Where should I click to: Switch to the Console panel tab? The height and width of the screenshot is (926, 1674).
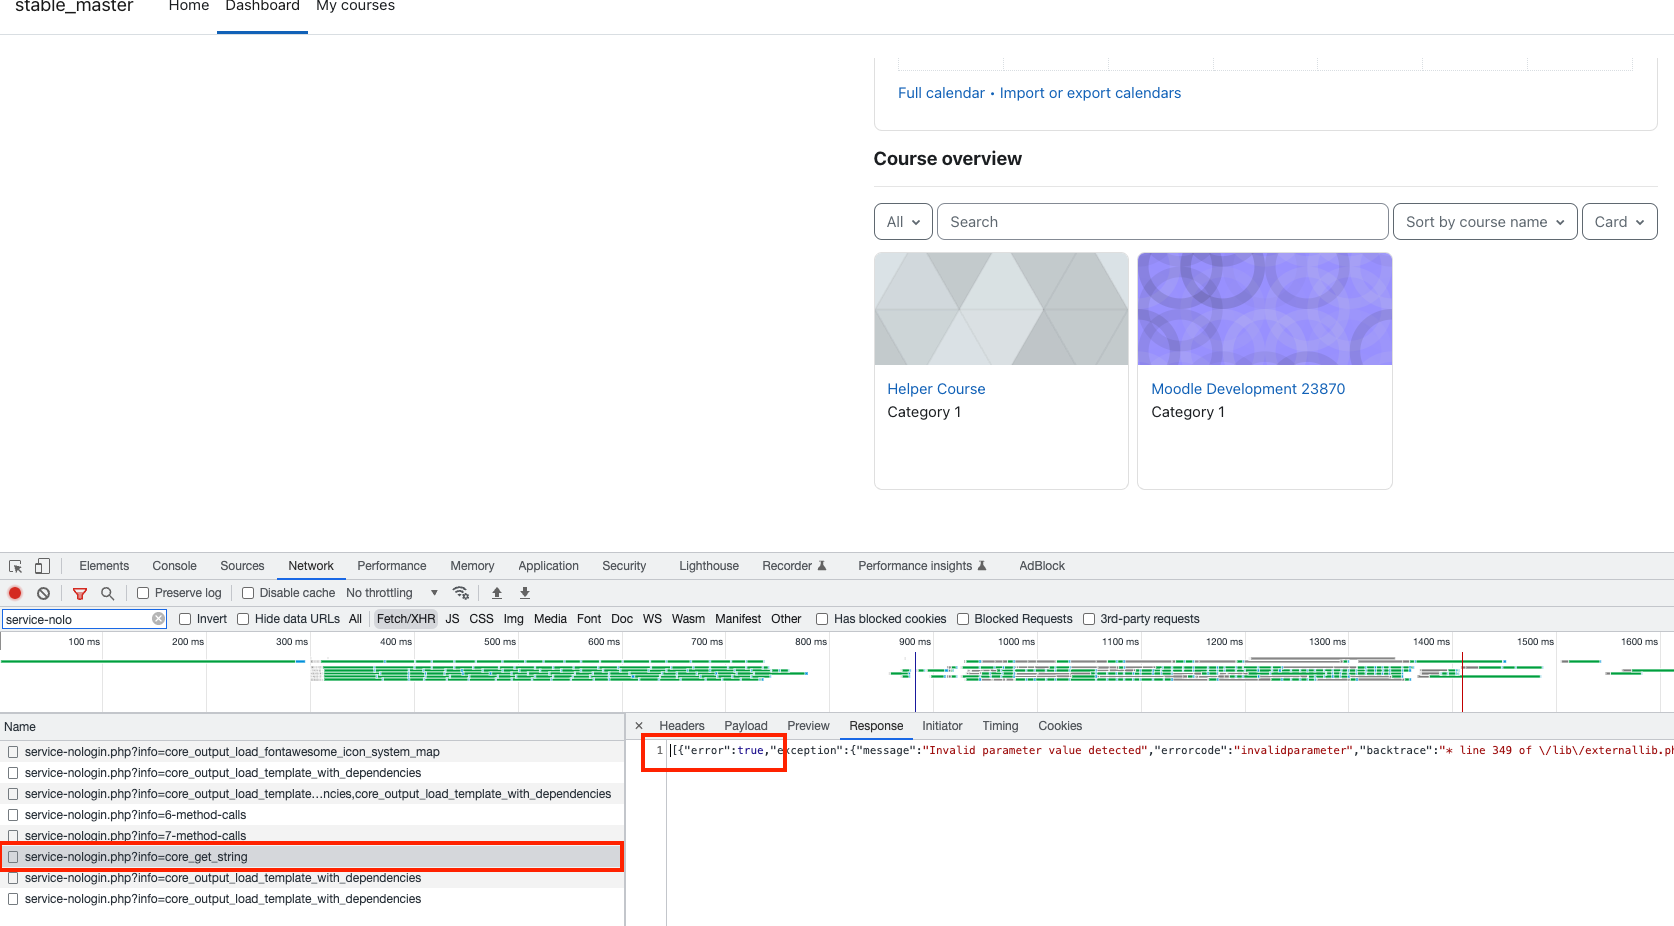point(175,566)
